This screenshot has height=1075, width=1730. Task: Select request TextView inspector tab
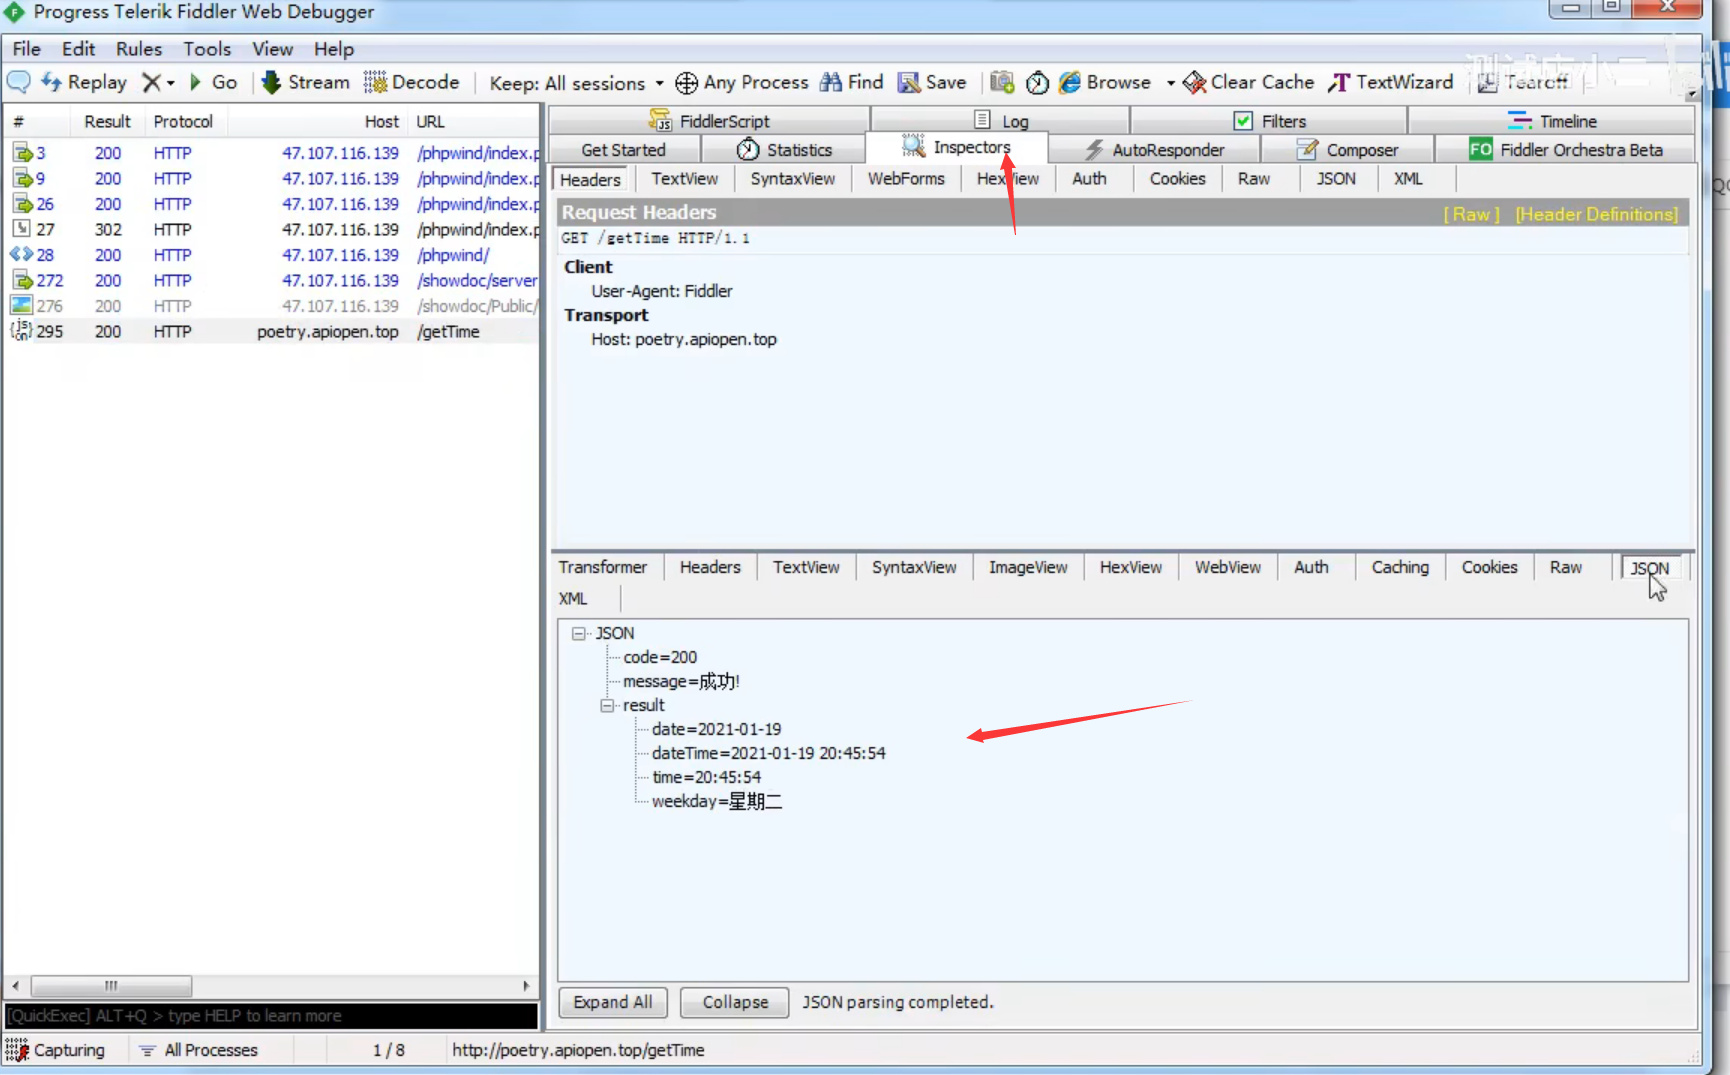(684, 179)
